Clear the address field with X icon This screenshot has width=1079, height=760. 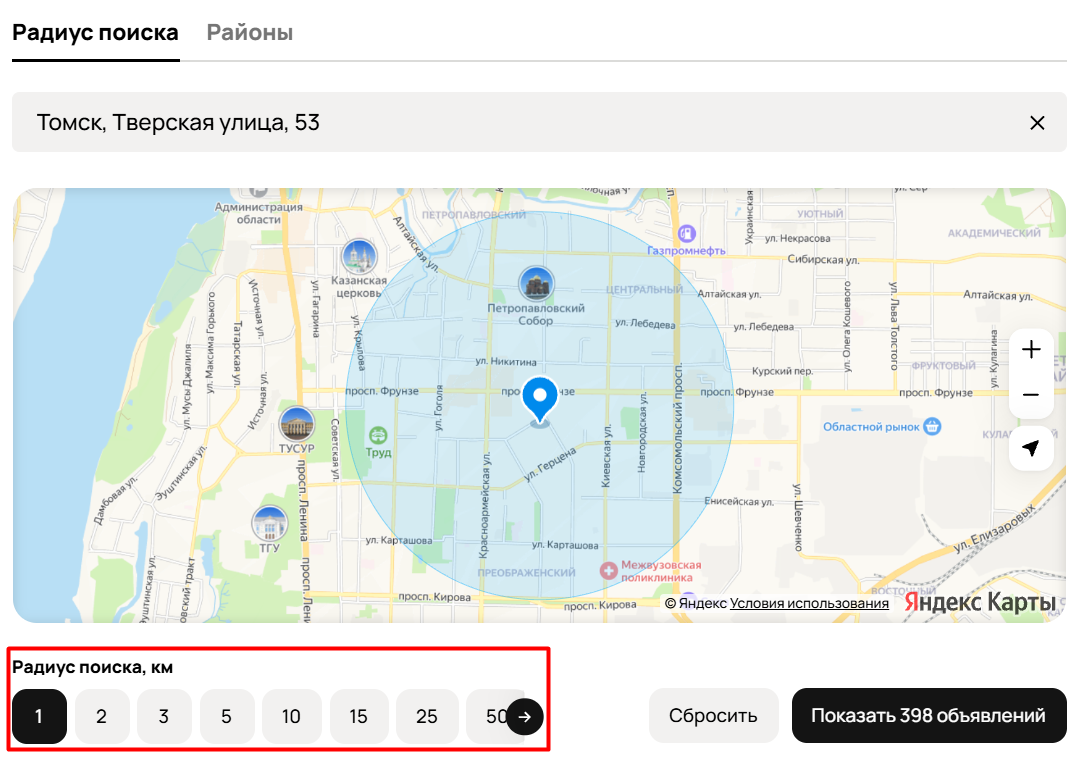click(1037, 123)
